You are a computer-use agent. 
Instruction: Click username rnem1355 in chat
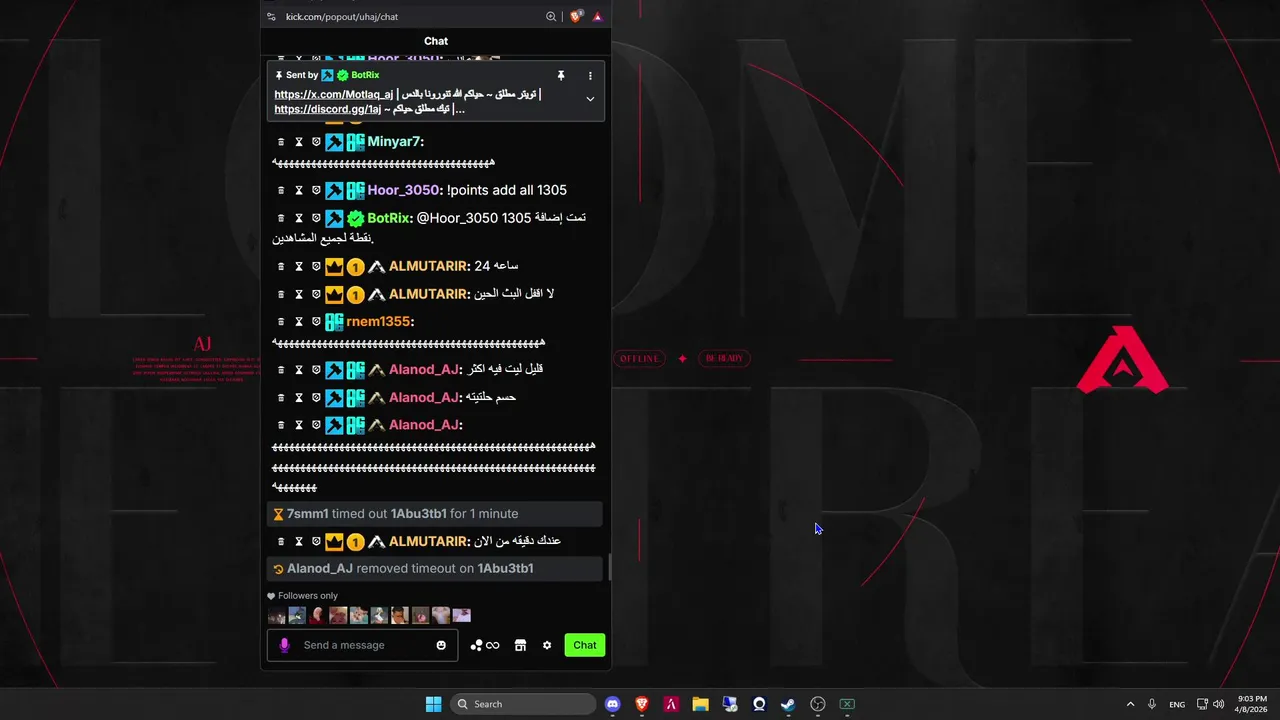click(380, 322)
